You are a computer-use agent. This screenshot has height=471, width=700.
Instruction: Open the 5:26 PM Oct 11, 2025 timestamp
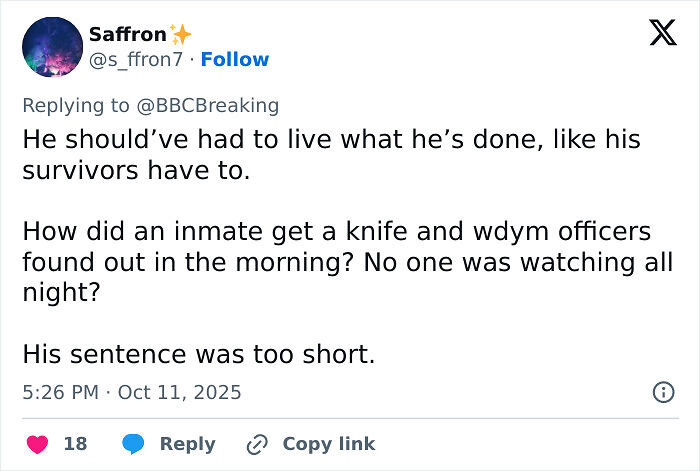click(131, 393)
